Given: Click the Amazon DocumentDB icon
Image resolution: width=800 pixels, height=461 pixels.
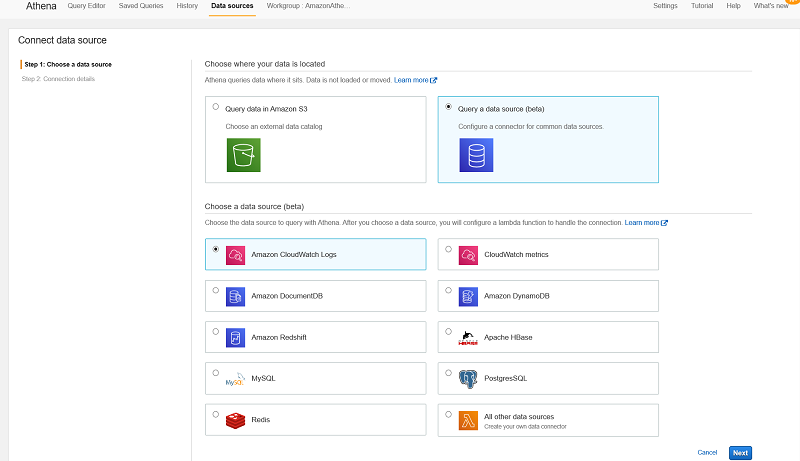Looking at the screenshot, I should 235,296.
